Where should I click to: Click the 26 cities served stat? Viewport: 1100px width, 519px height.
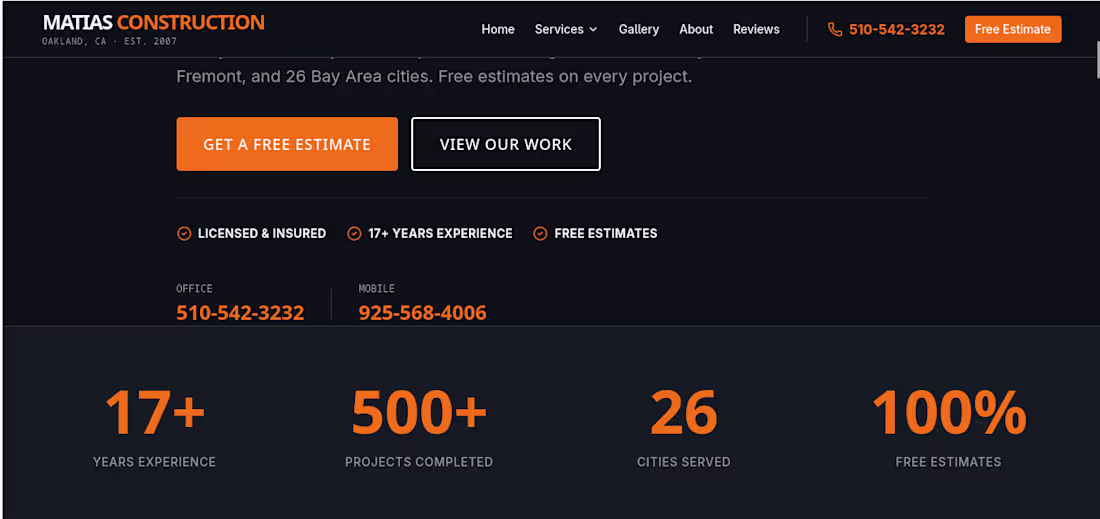click(x=684, y=412)
